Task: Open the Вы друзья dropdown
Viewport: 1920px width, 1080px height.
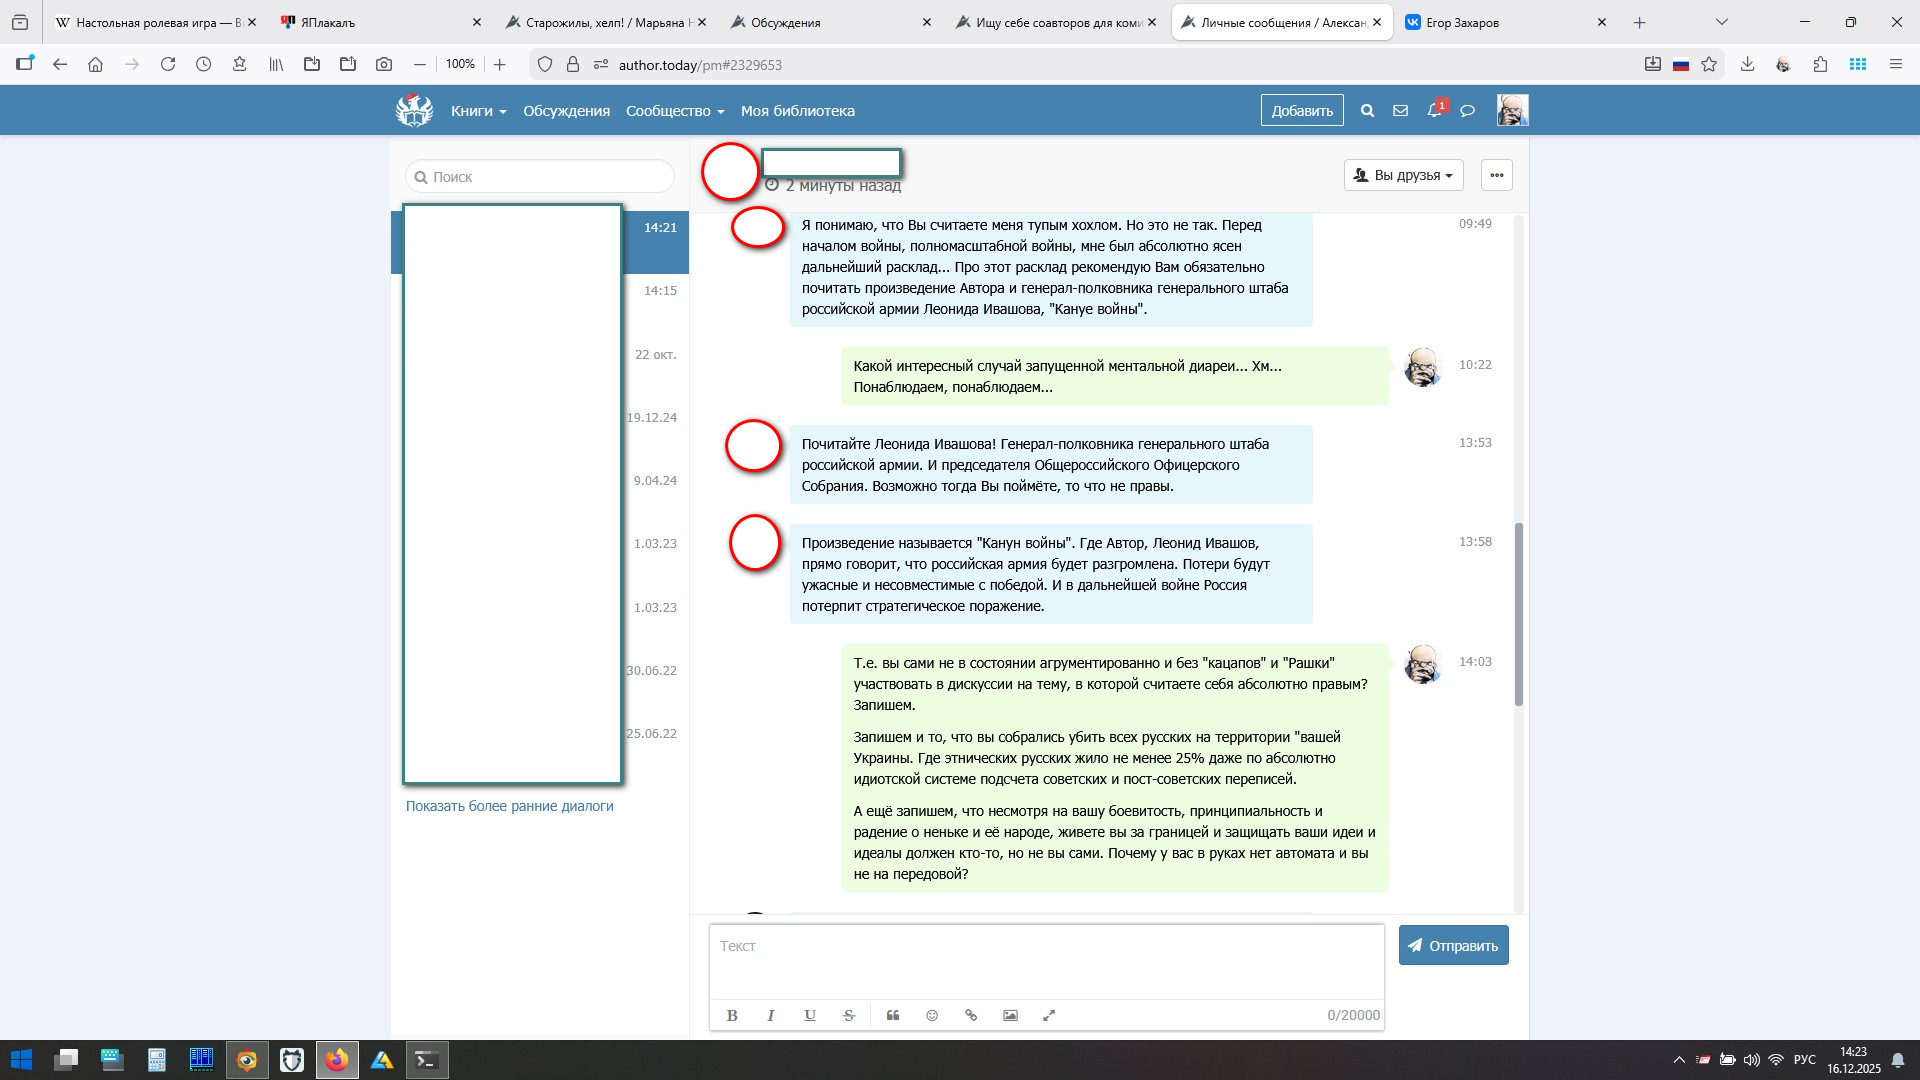Action: 1403,175
